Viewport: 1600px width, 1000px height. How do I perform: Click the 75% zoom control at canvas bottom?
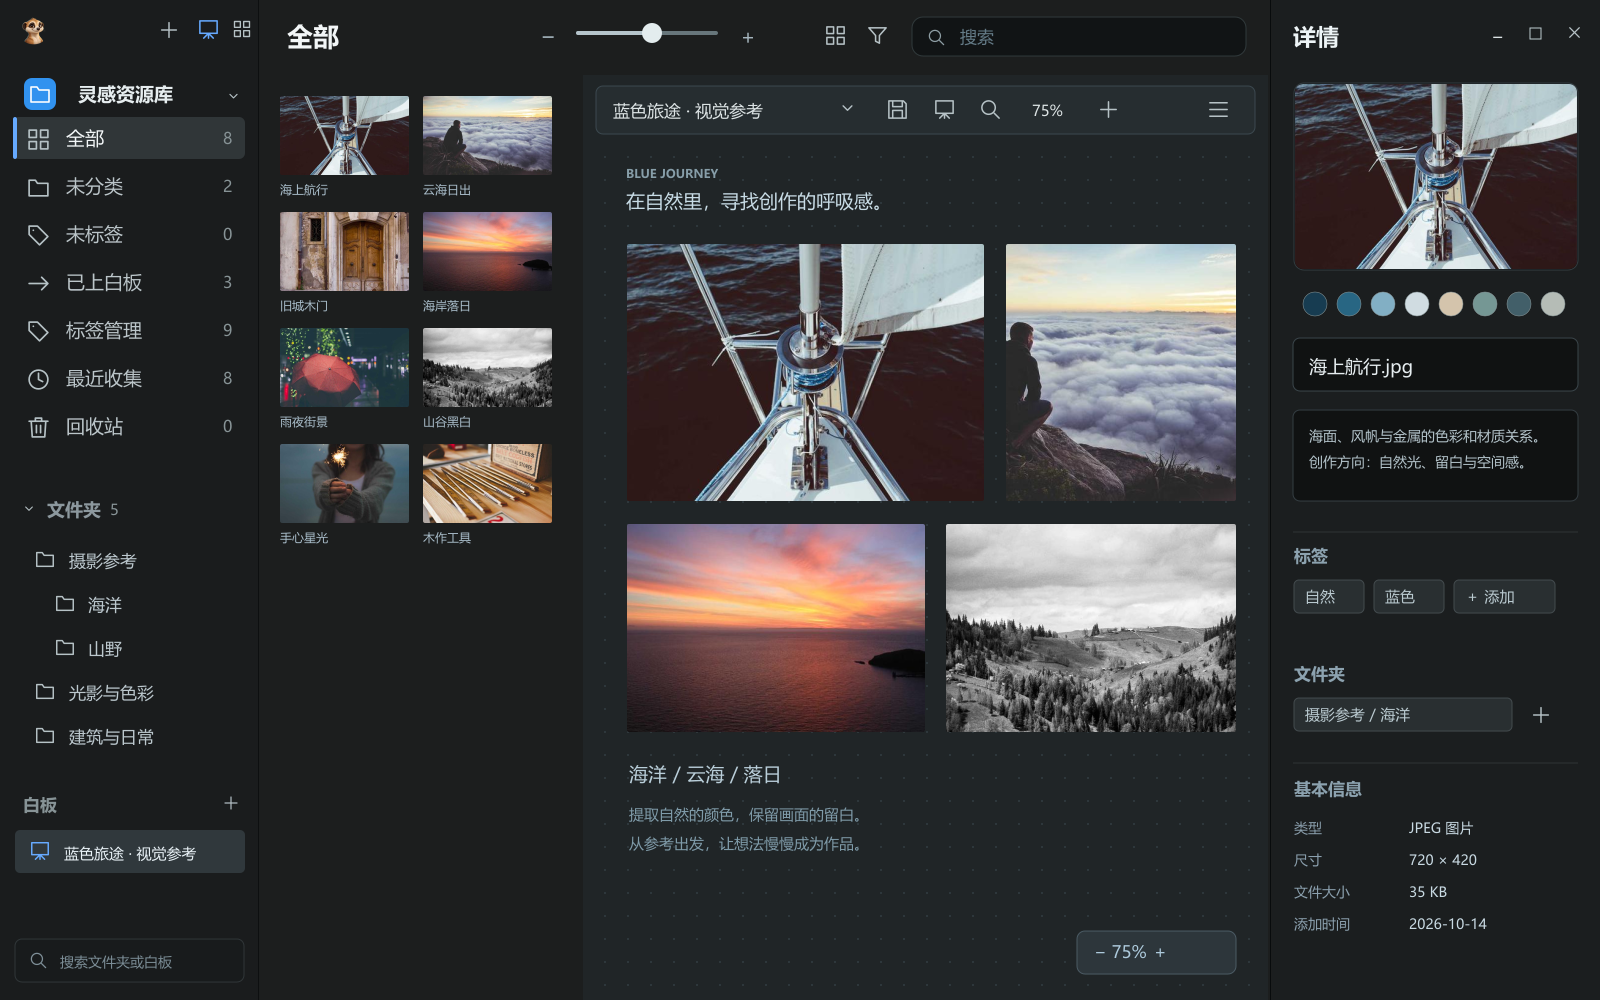click(x=1156, y=952)
